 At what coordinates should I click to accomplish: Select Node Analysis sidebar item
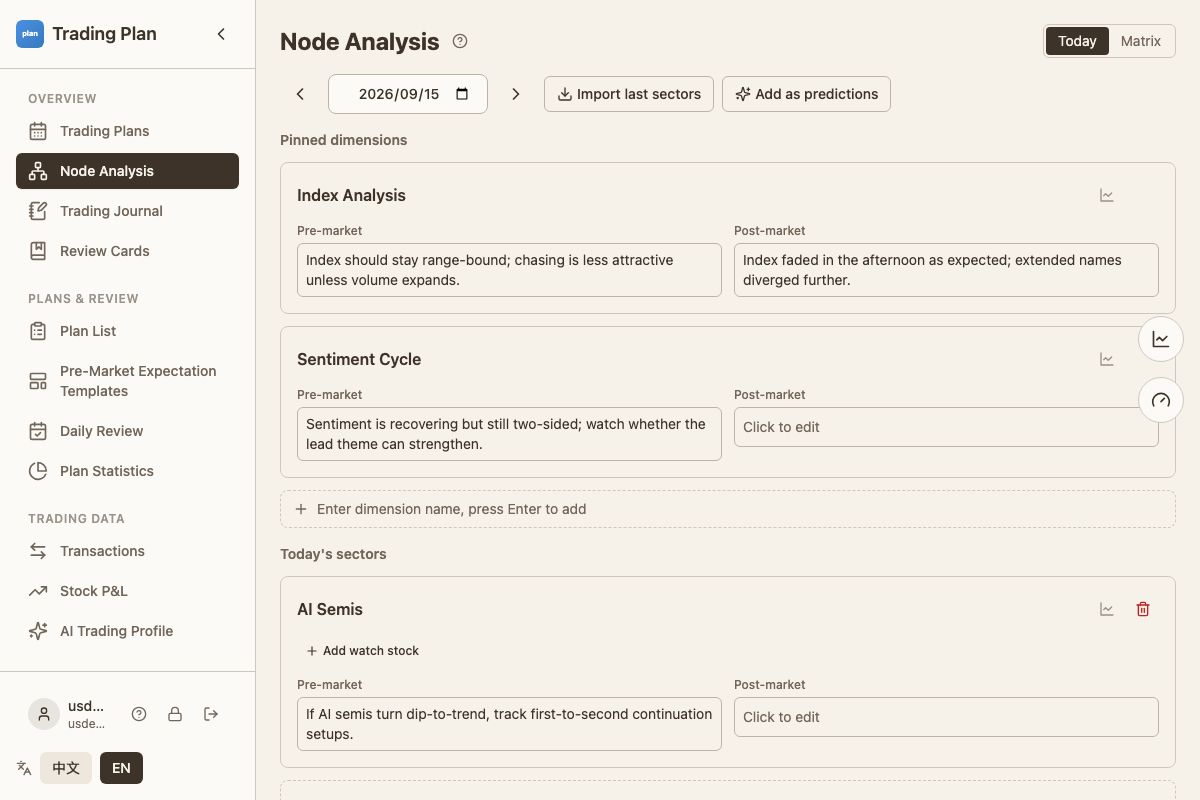pos(127,171)
